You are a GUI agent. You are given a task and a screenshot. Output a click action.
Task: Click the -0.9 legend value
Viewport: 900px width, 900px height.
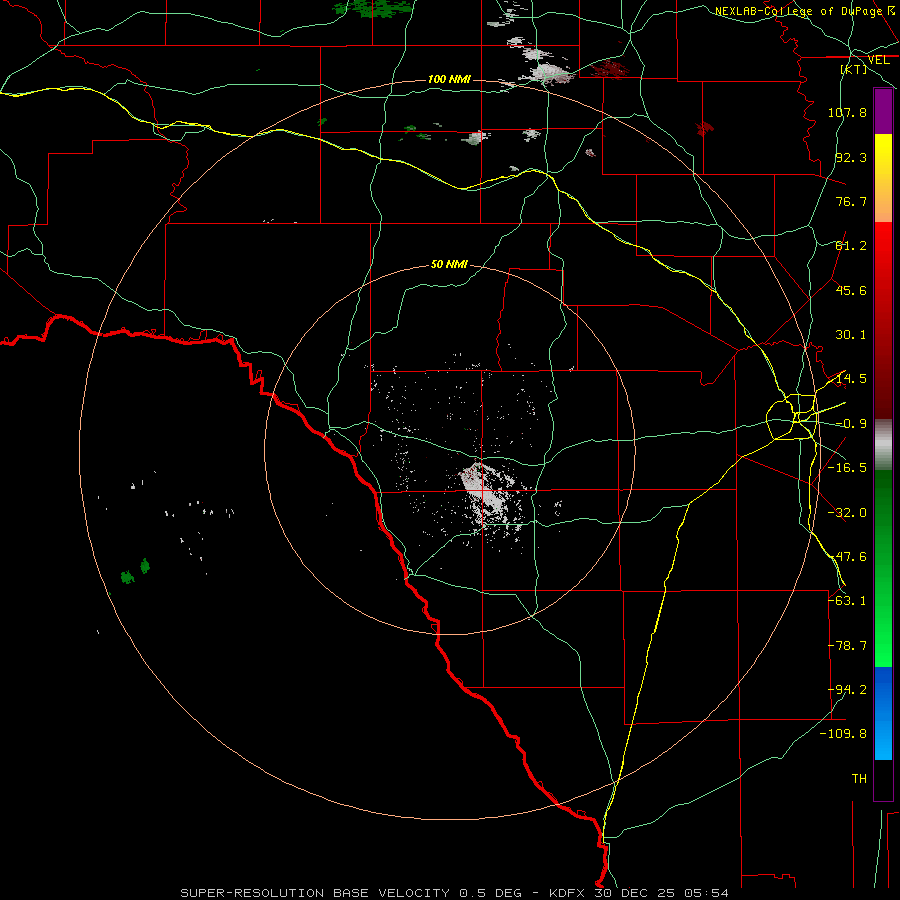851,424
